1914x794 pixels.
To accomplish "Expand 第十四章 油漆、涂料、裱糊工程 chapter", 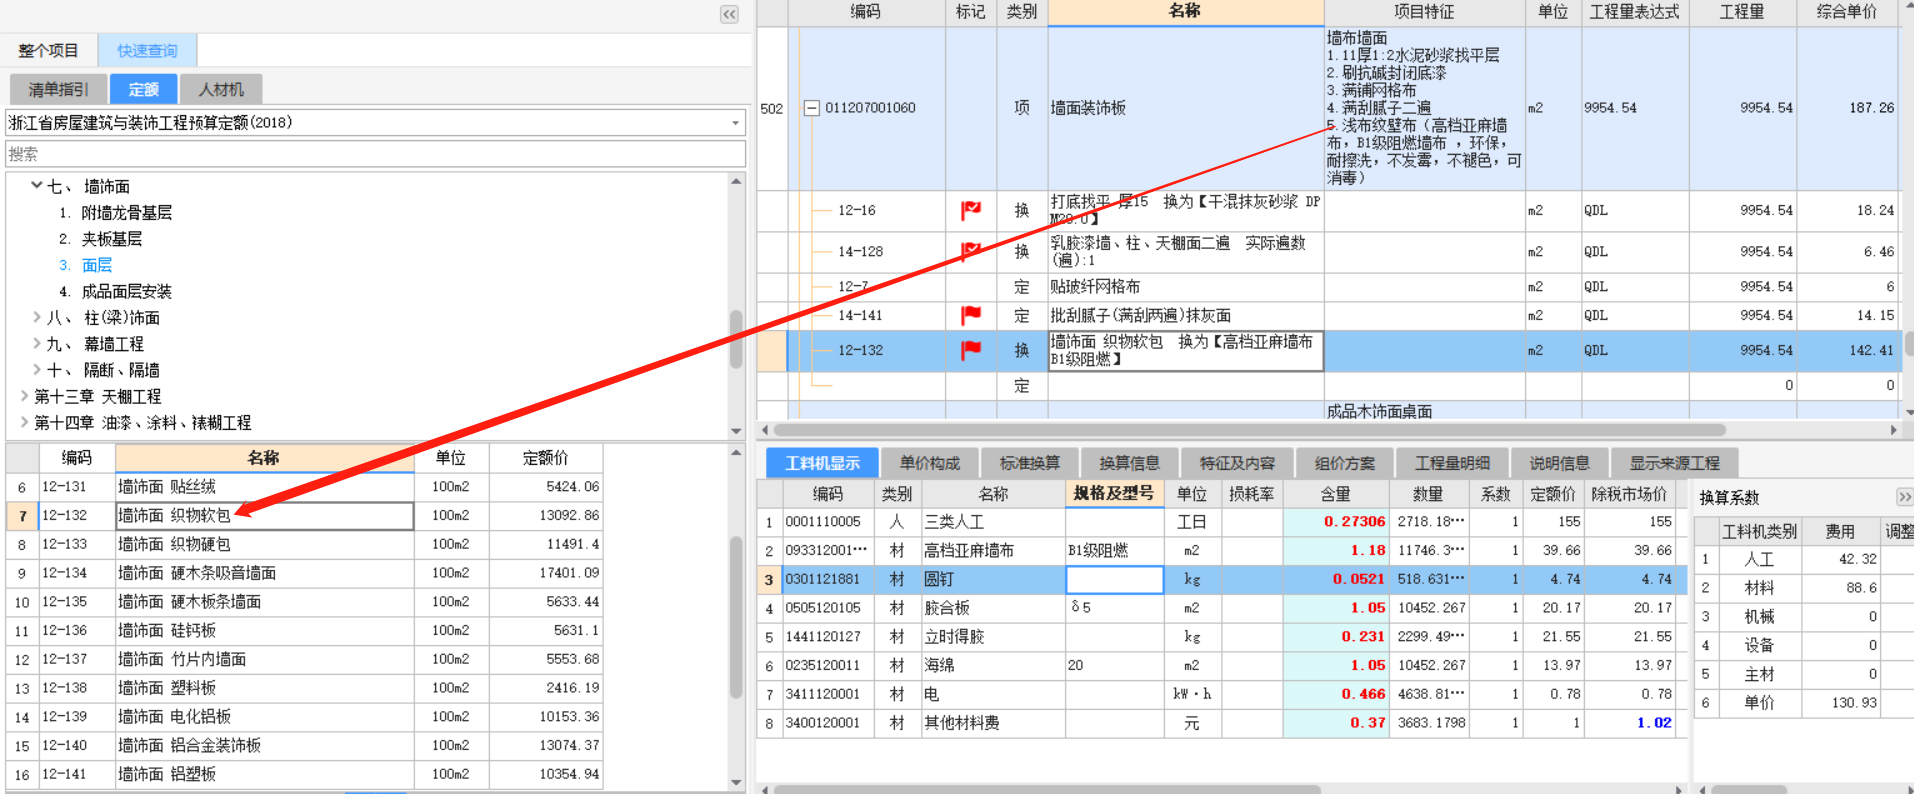I will coord(24,422).
